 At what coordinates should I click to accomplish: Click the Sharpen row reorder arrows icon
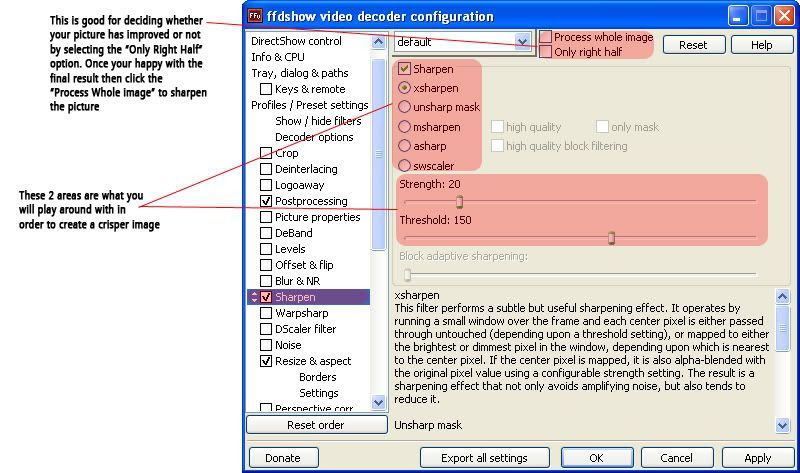(254, 297)
